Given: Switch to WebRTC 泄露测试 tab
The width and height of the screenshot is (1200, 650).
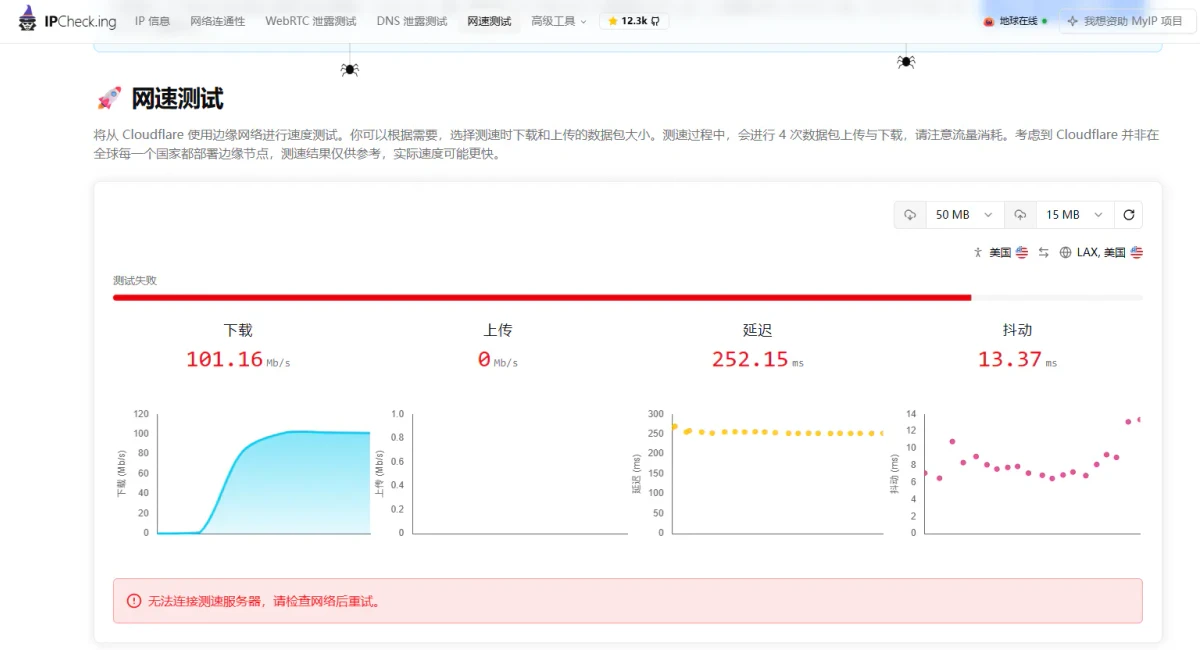Looking at the screenshot, I should (x=310, y=21).
